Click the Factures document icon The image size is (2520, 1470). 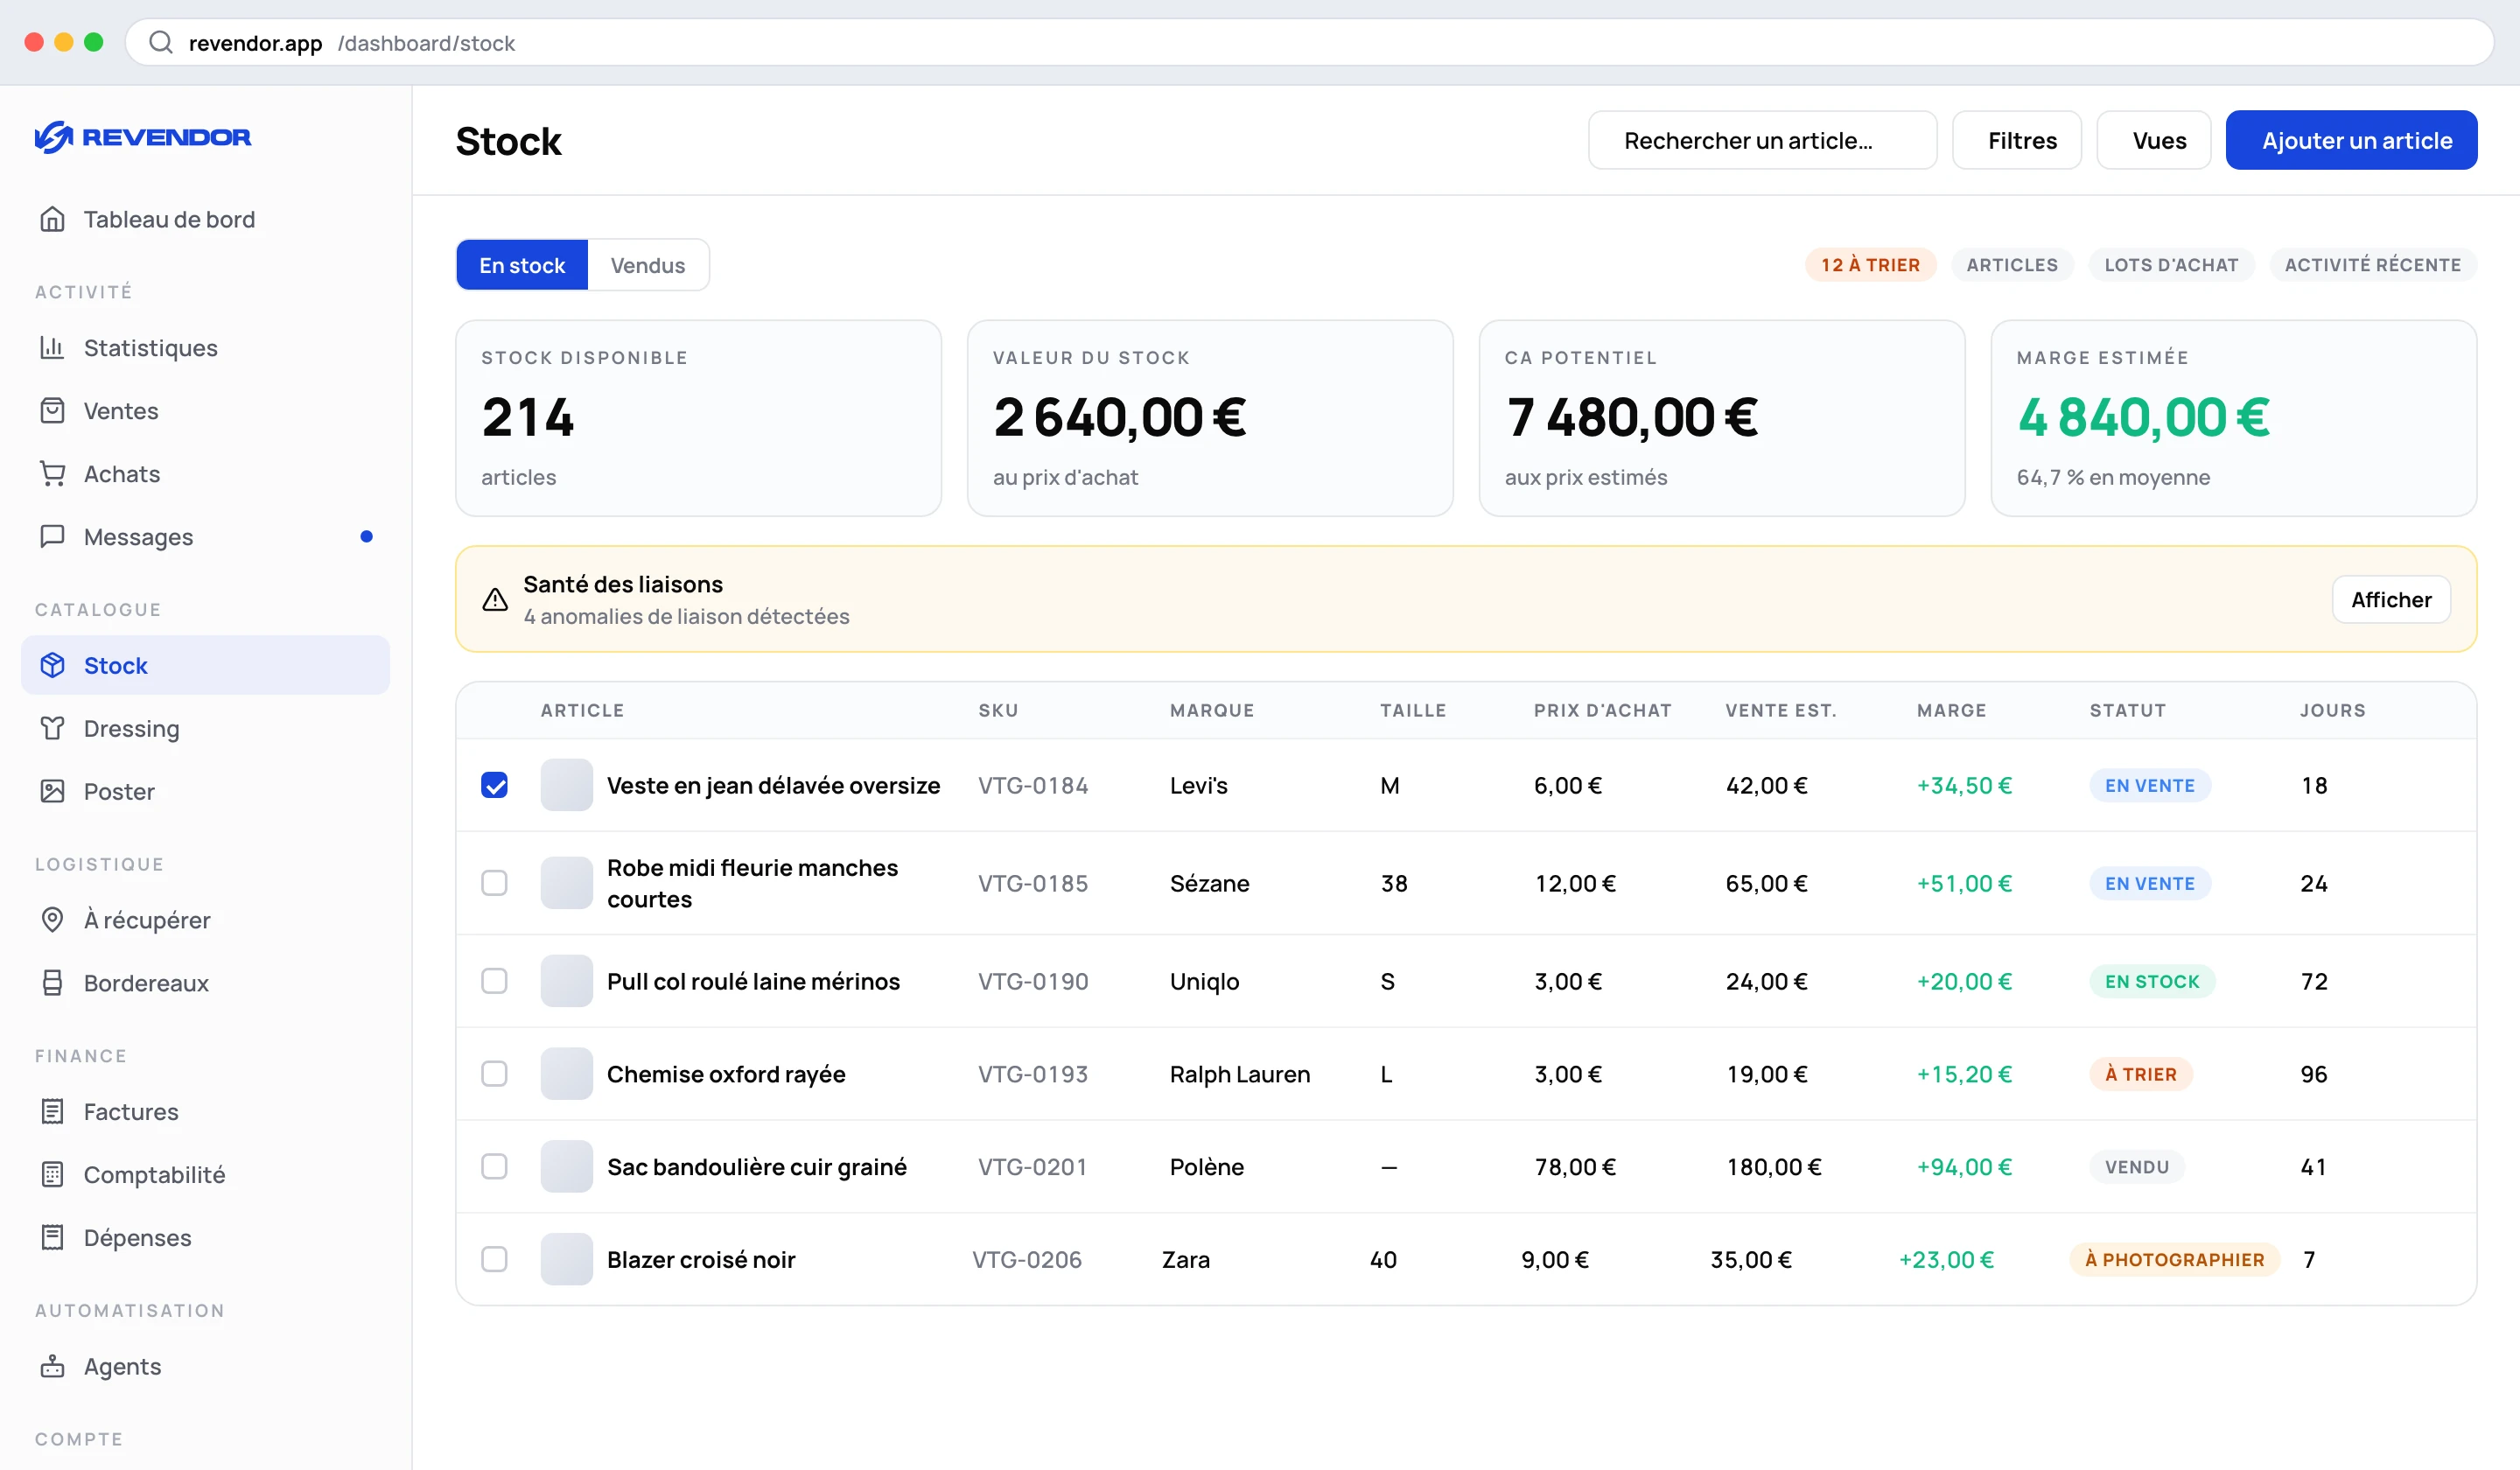(x=52, y=1111)
